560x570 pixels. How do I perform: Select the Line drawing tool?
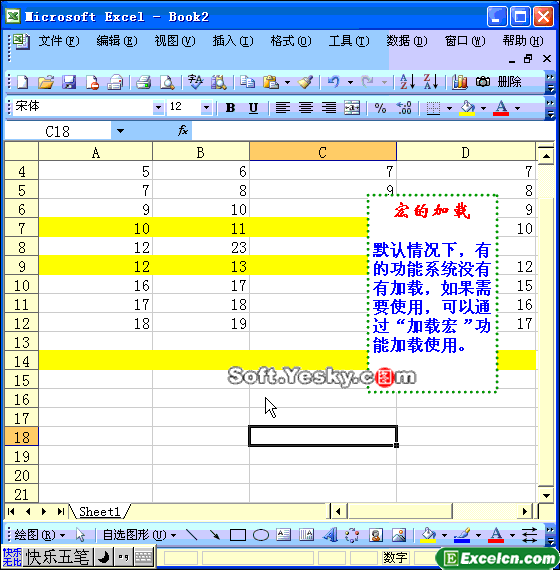pos(191,535)
